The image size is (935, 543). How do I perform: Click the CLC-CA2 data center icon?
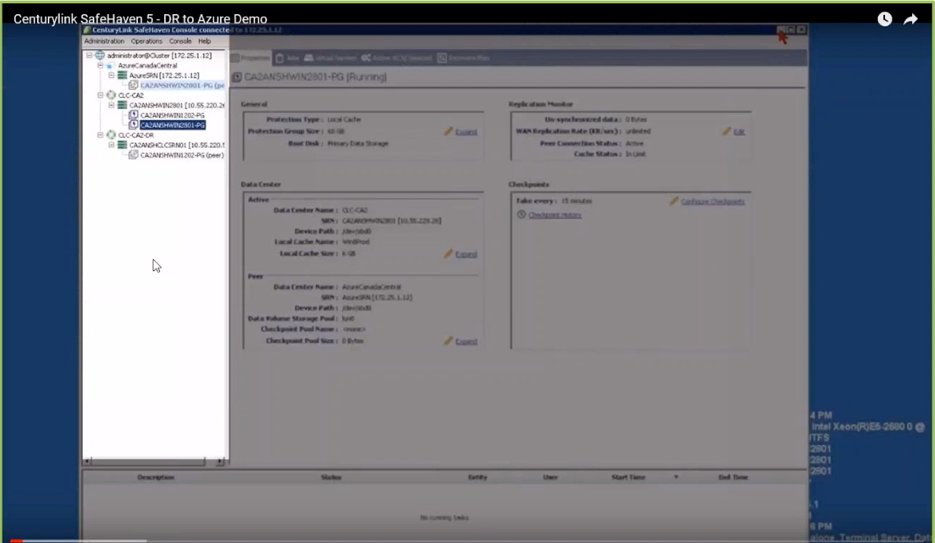coord(111,95)
